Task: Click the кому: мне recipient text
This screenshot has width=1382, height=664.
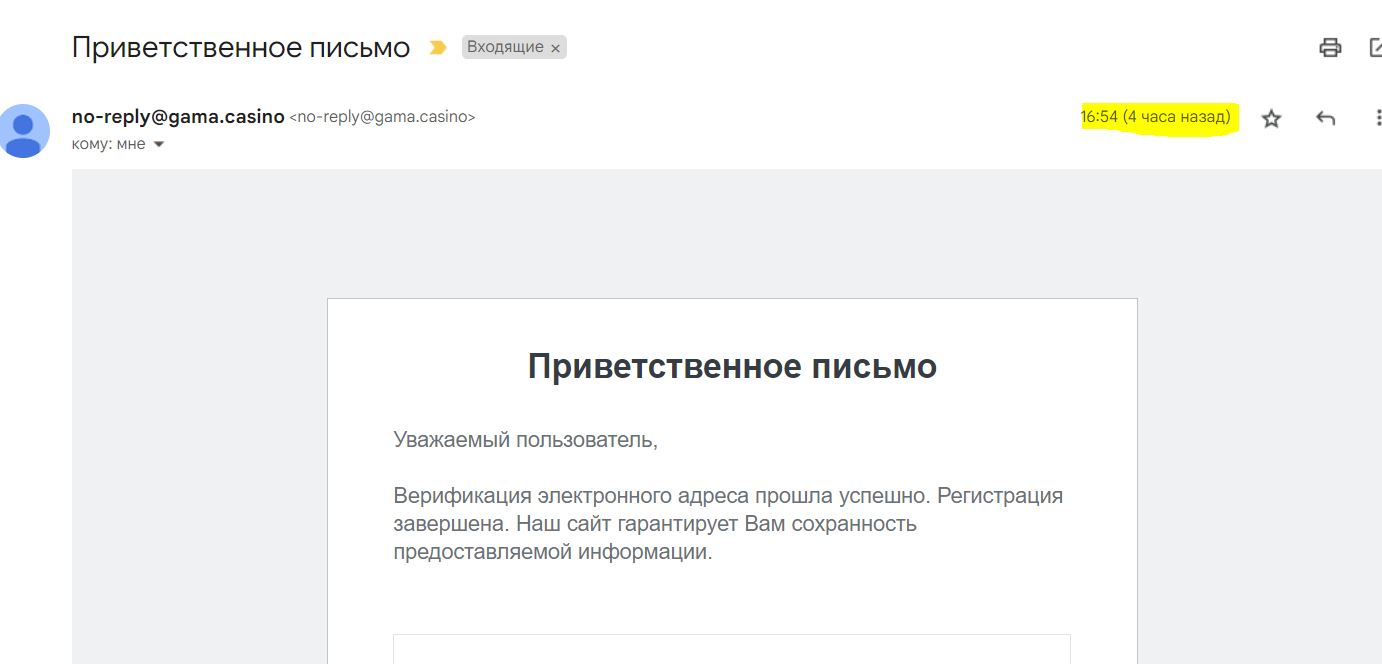Action: click(x=108, y=144)
